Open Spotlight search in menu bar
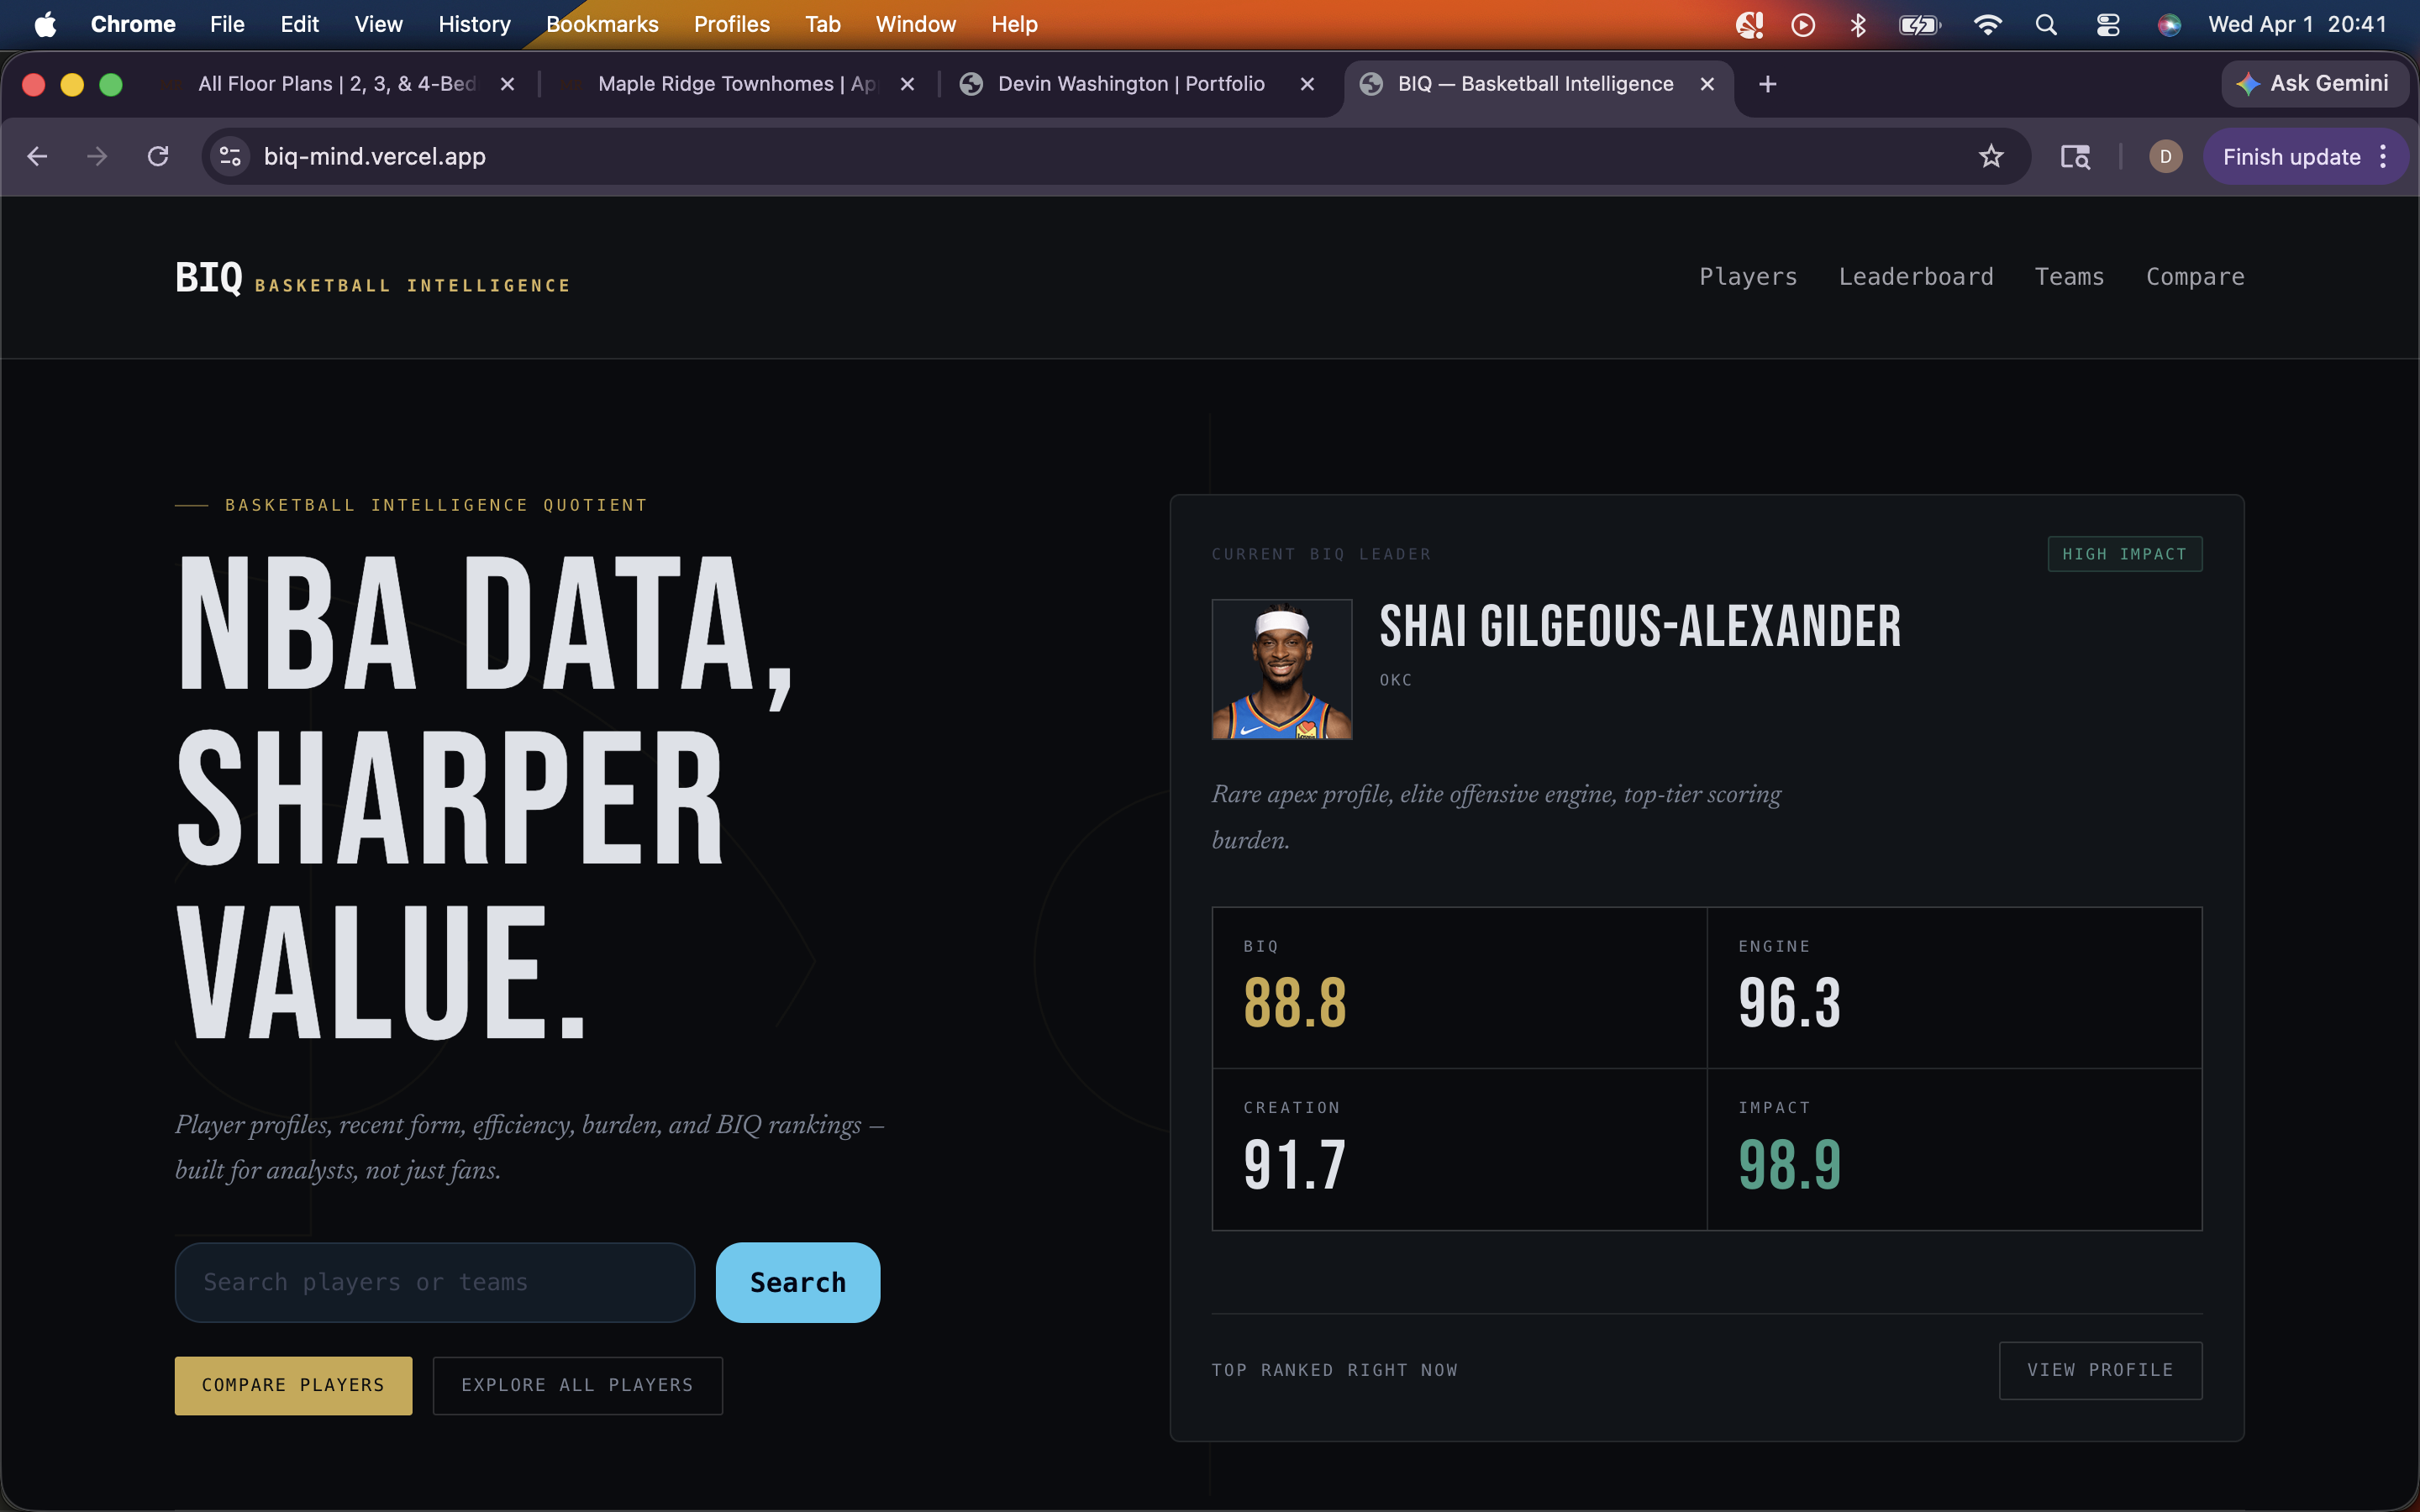Viewport: 2420px width, 1512px height. 2046,24
